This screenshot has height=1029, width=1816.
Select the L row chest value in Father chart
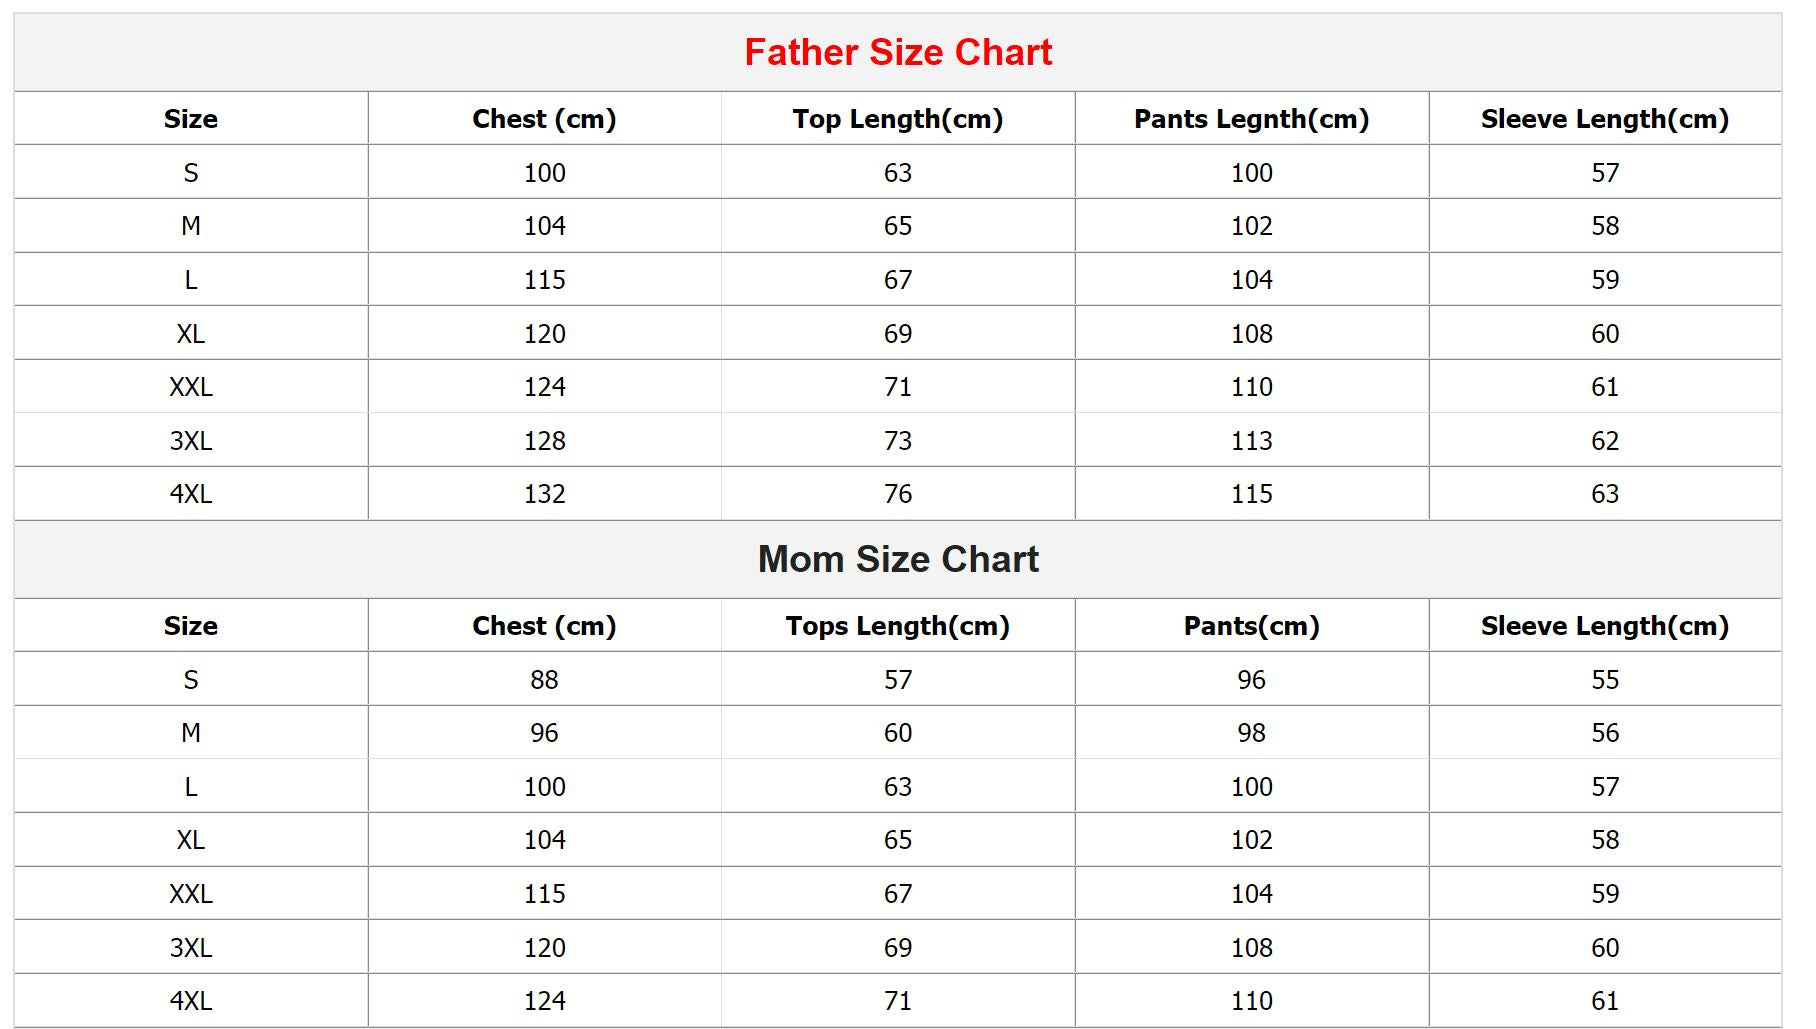pyautogui.click(x=544, y=280)
